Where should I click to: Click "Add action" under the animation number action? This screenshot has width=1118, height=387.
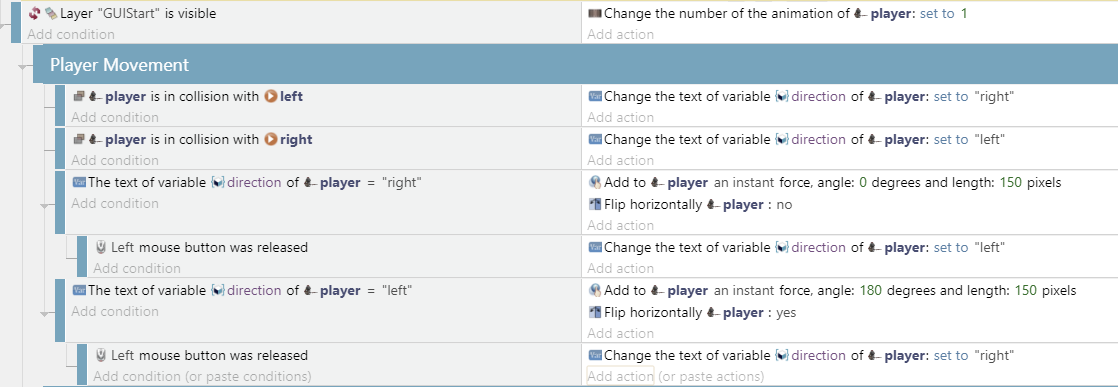pos(620,34)
